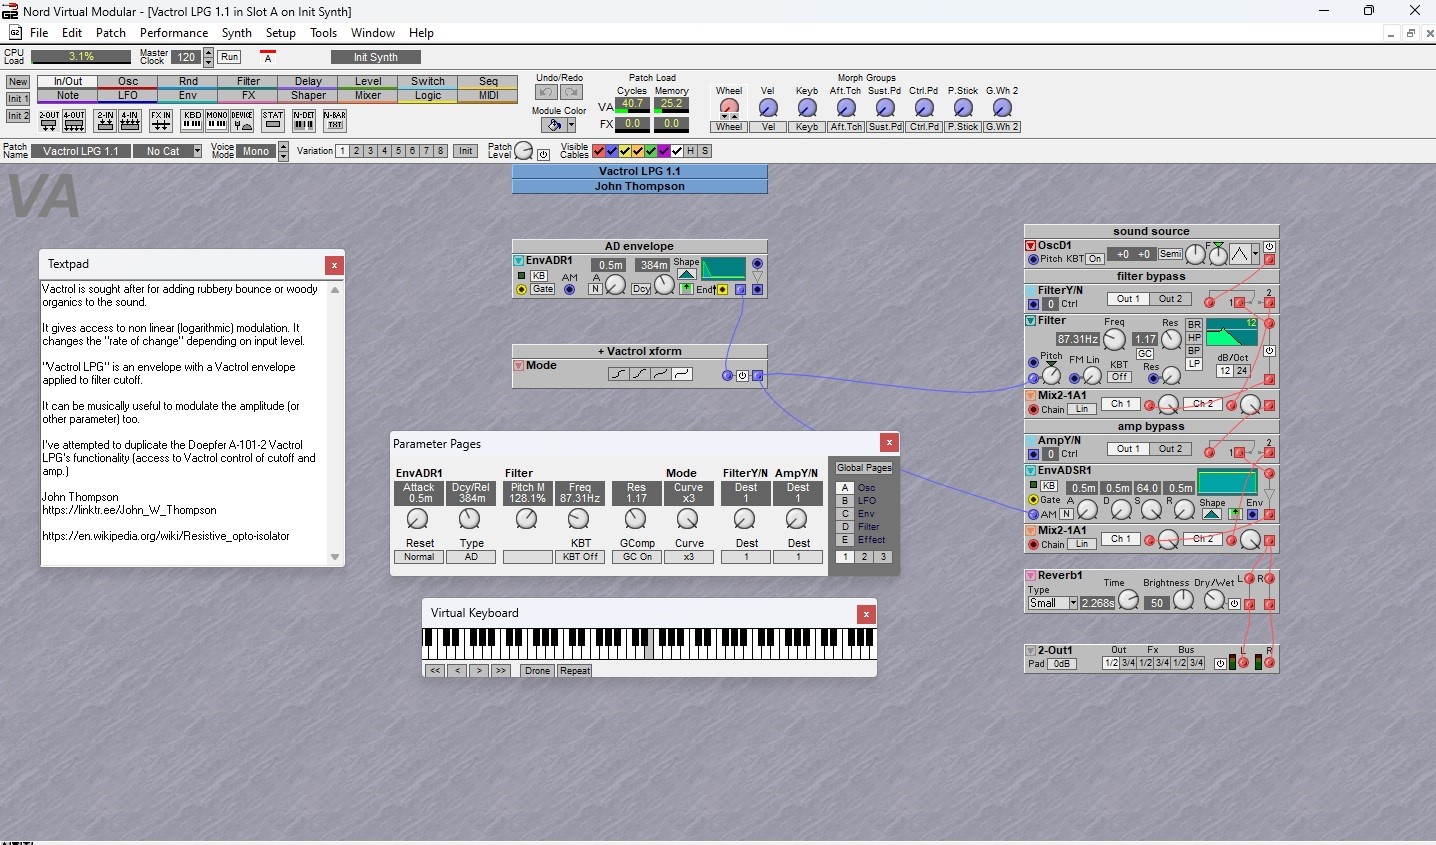Open the No Cat category dropdown
The width and height of the screenshot is (1436, 845).
(197, 151)
